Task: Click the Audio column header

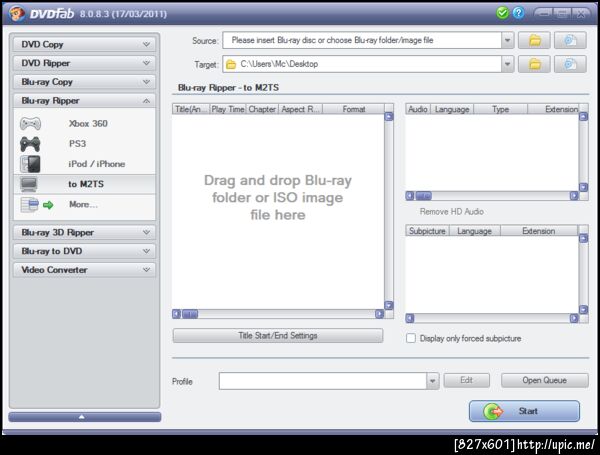Action: 418,109
